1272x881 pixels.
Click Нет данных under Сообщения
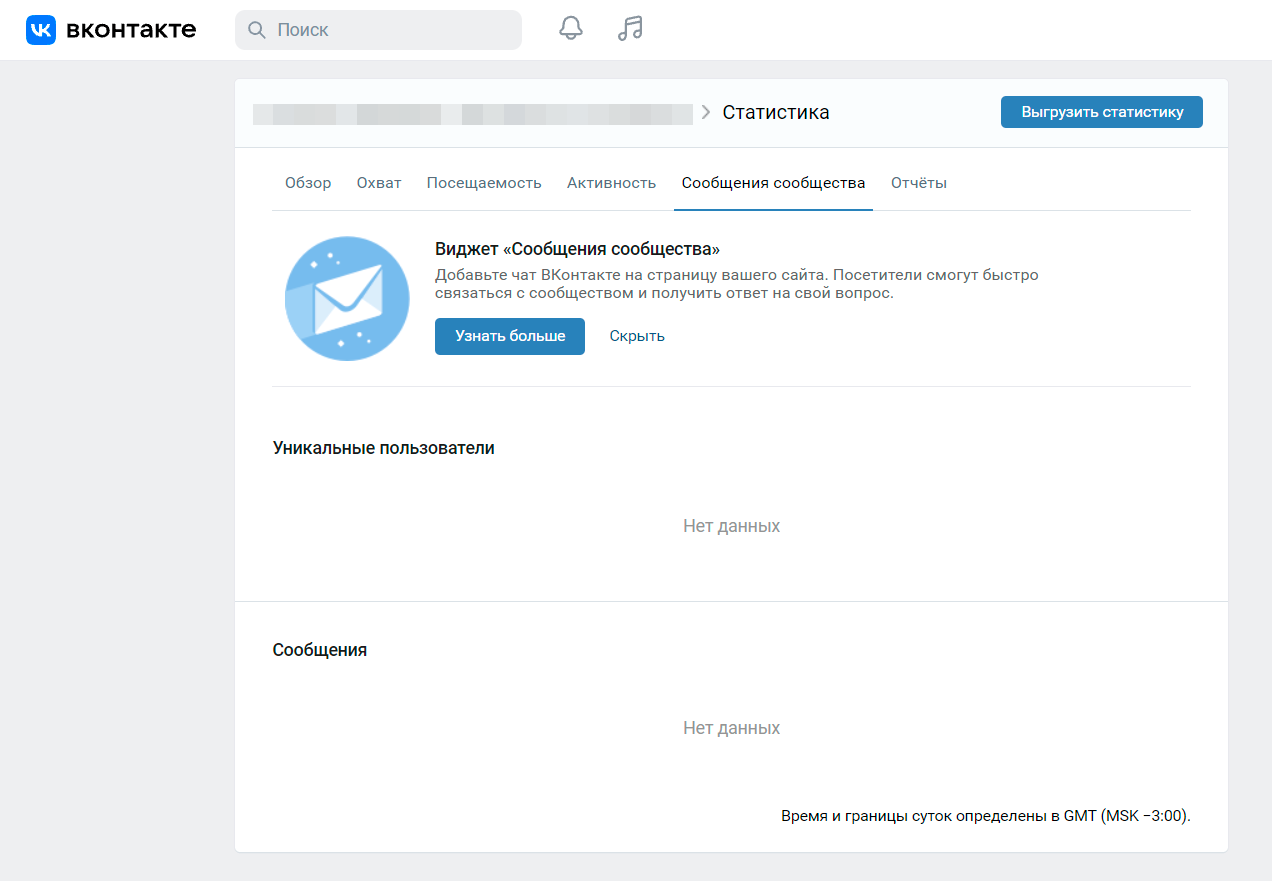click(732, 728)
